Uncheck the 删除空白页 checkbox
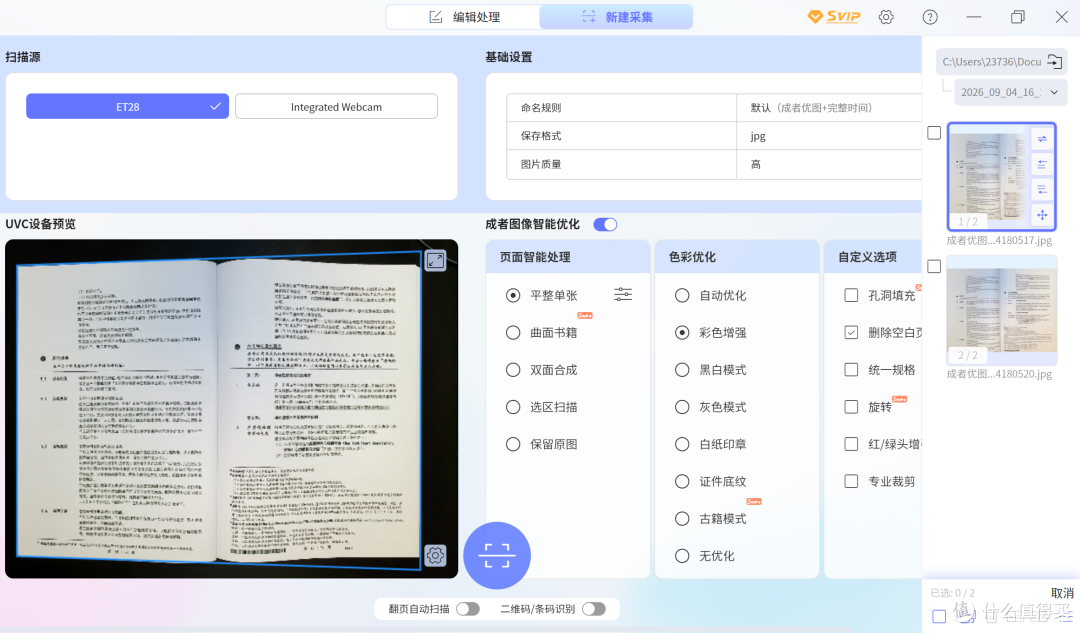The height and width of the screenshot is (633, 1080). (x=851, y=333)
